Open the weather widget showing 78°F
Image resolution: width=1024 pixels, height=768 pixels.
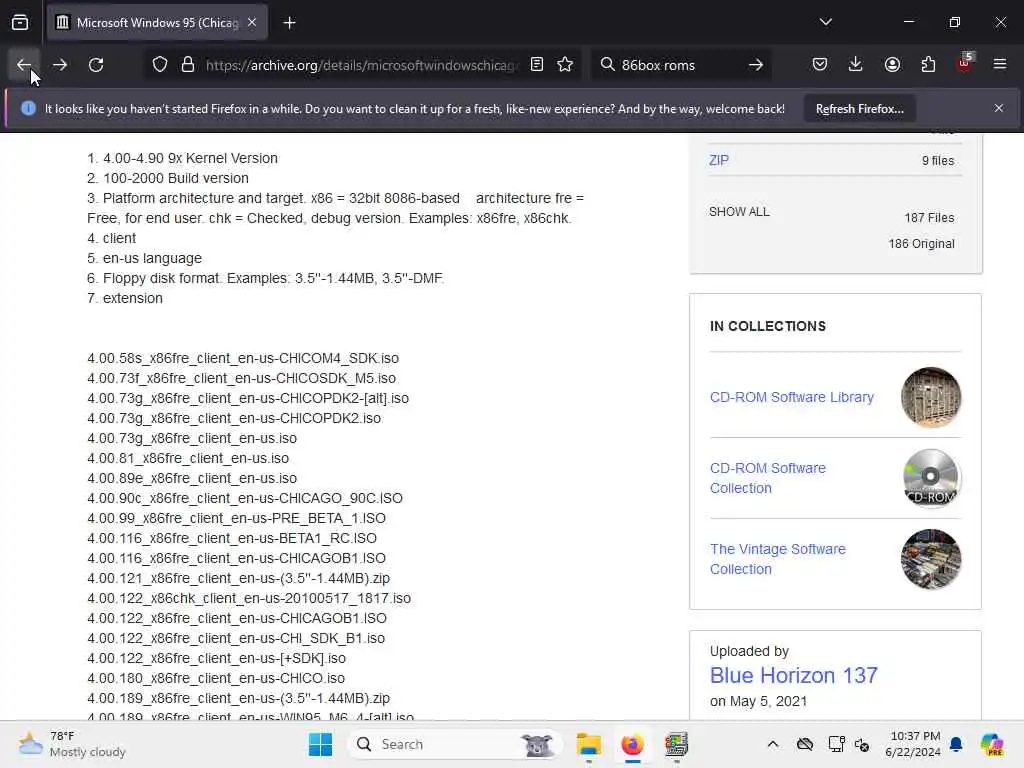(x=72, y=744)
